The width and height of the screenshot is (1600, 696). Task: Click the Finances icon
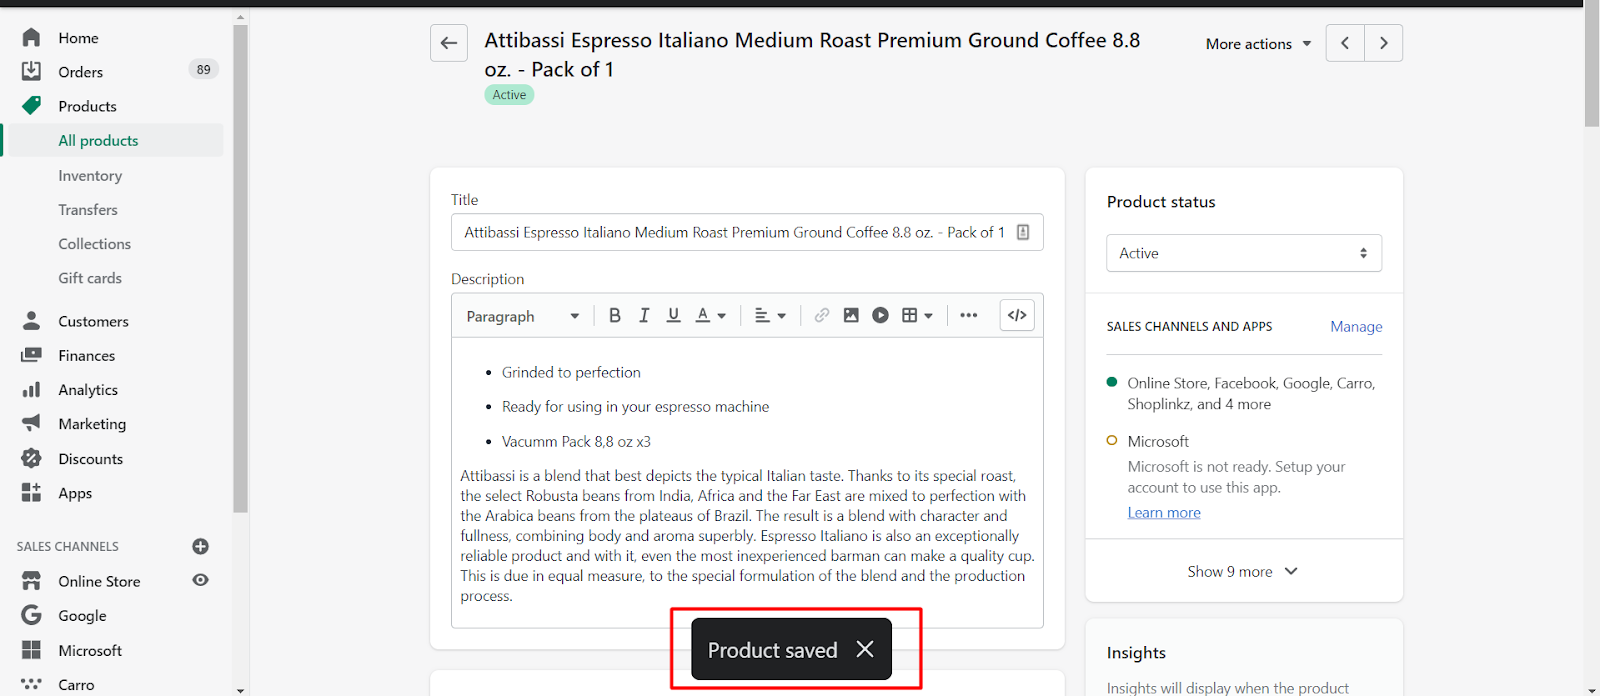[x=31, y=355]
